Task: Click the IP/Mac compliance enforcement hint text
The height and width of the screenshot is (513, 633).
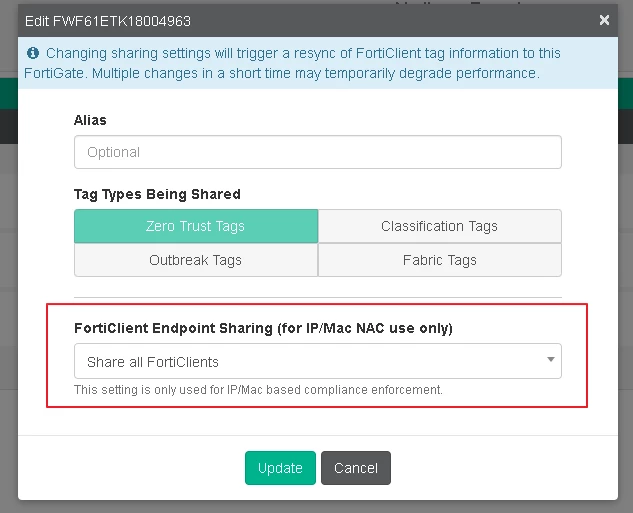Action: [x=258, y=390]
